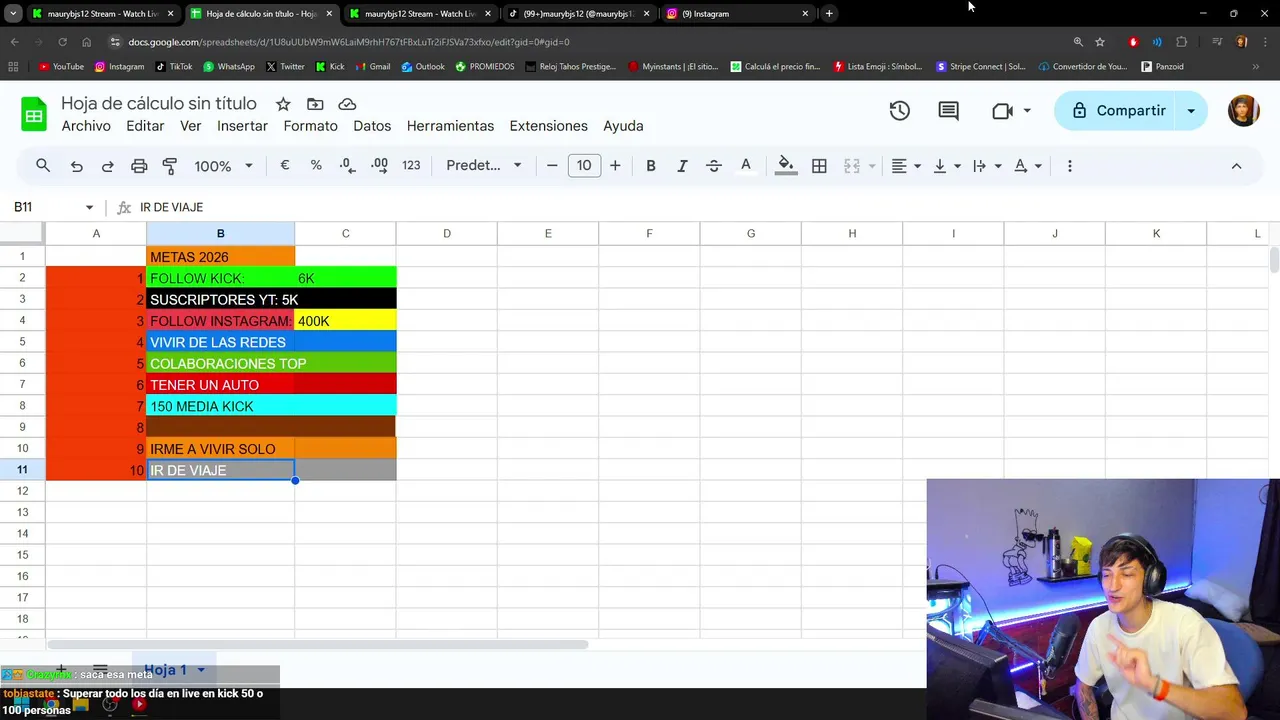This screenshot has width=1280, height=720.
Task: Rename the title Hoja de cálculo sin título
Action: click(x=159, y=104)
